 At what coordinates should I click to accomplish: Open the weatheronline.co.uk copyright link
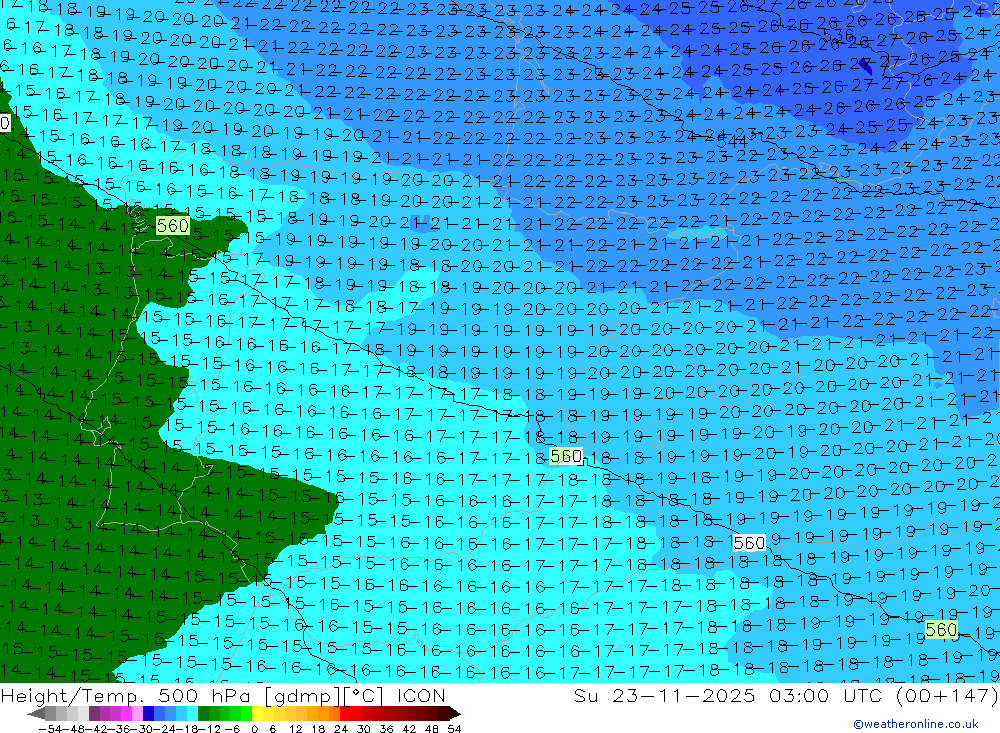[x=916, y=724]
